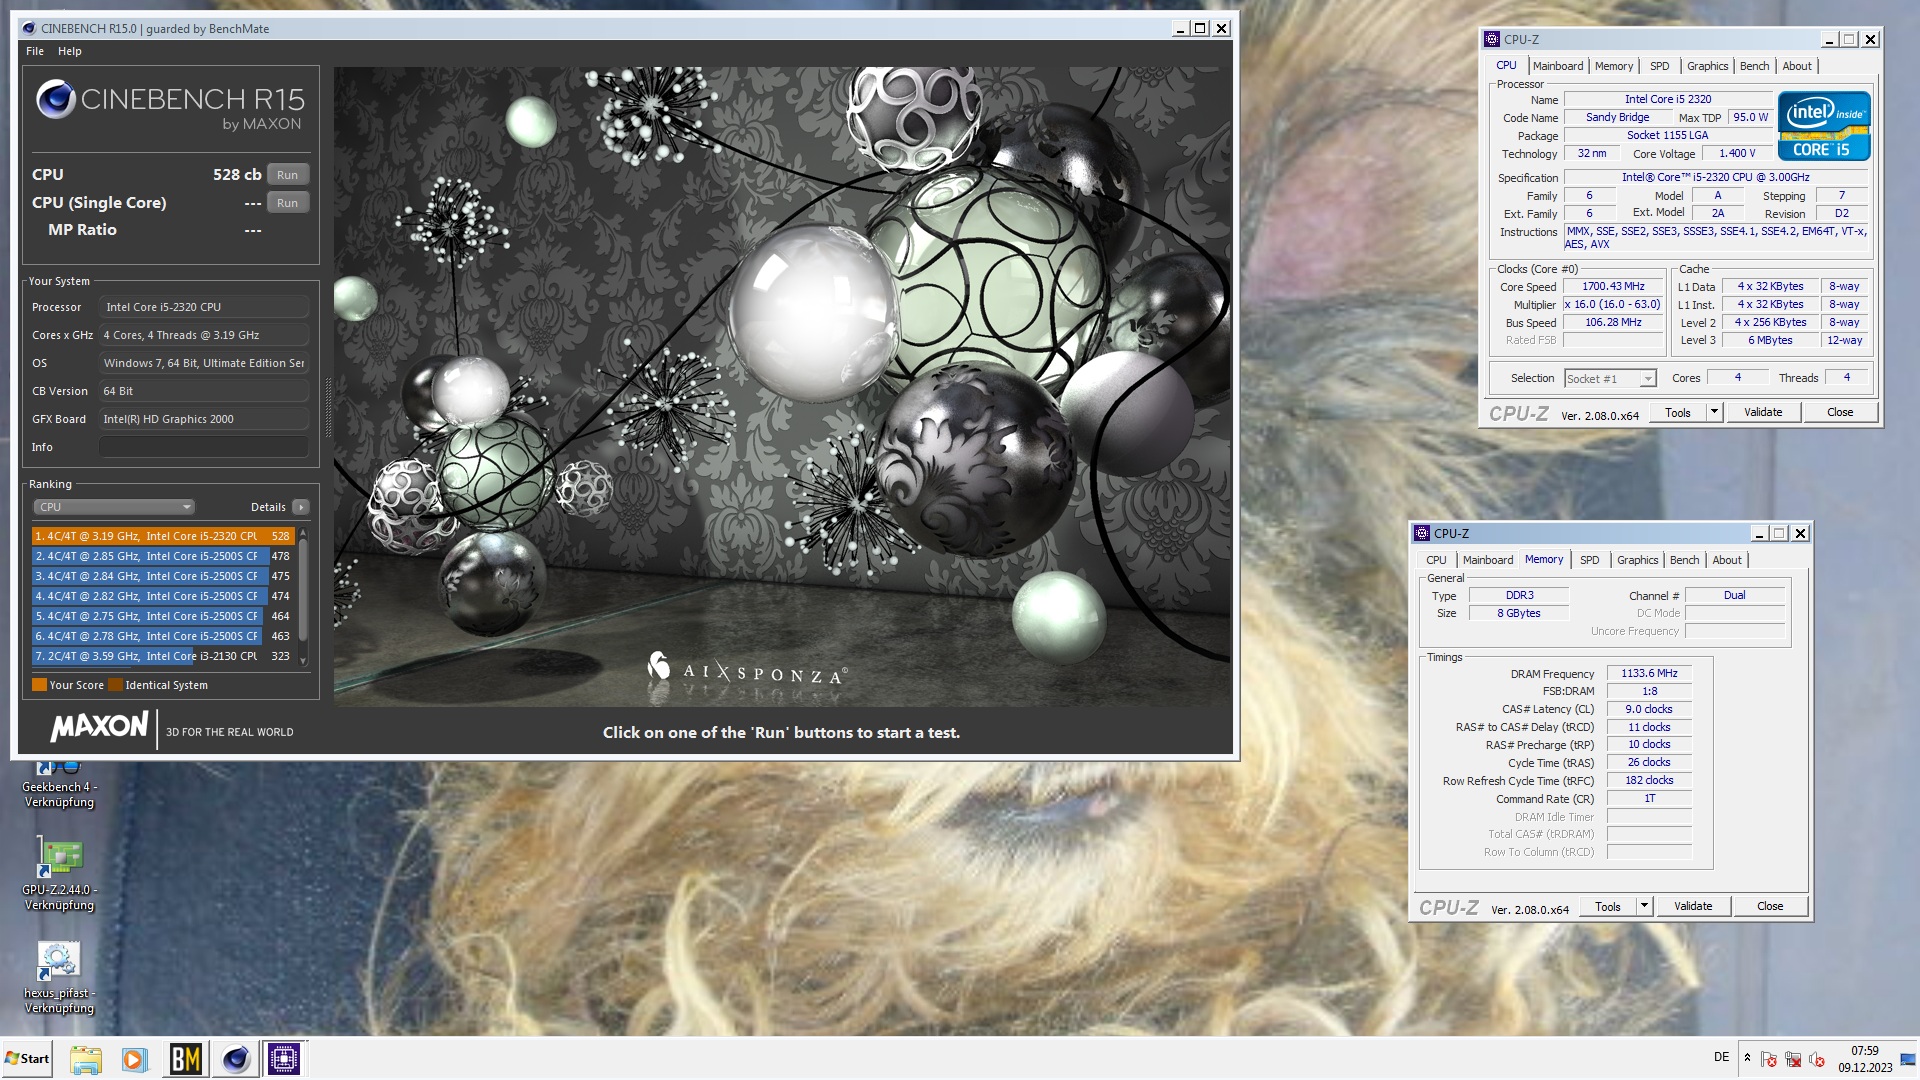Open the Socket #1 selection dropdown
Image resolution: width=1920 pixels, height=1080 pixels.
(x=1610, y=378)
